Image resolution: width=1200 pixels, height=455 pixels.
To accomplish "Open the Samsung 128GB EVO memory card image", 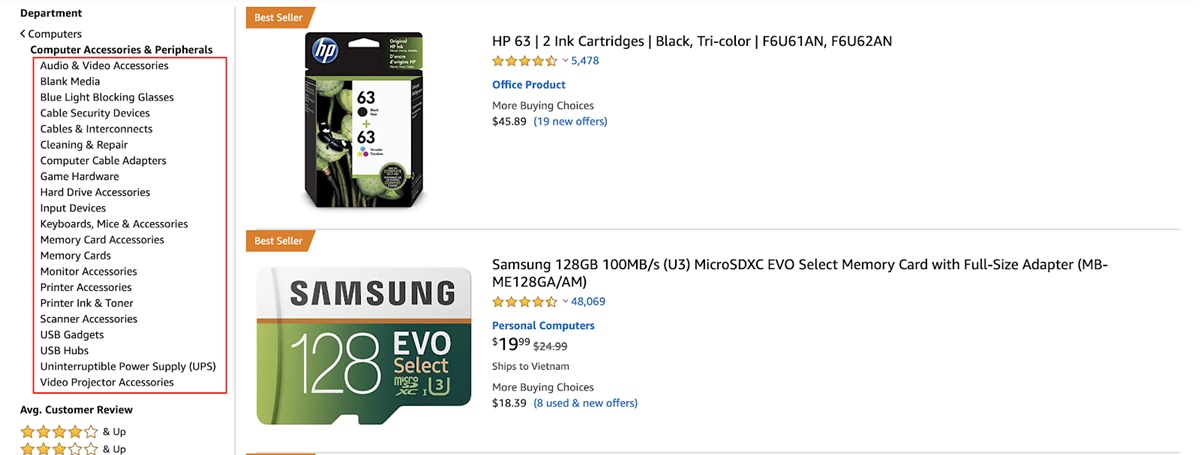I will [x=364, y=345].
